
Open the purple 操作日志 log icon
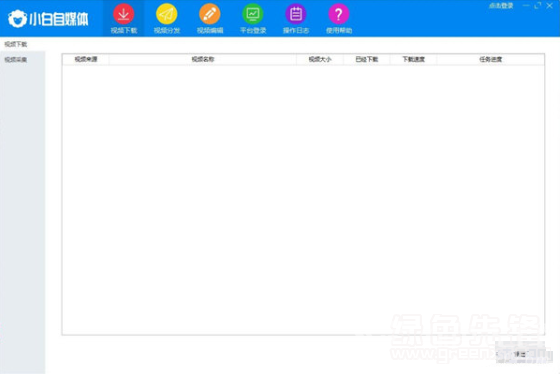coord(296,19)
